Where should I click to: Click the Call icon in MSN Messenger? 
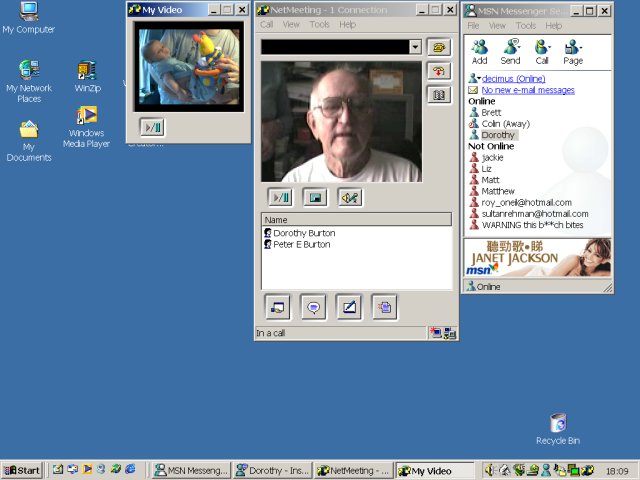pyautogui.click(x=542, y=52)
